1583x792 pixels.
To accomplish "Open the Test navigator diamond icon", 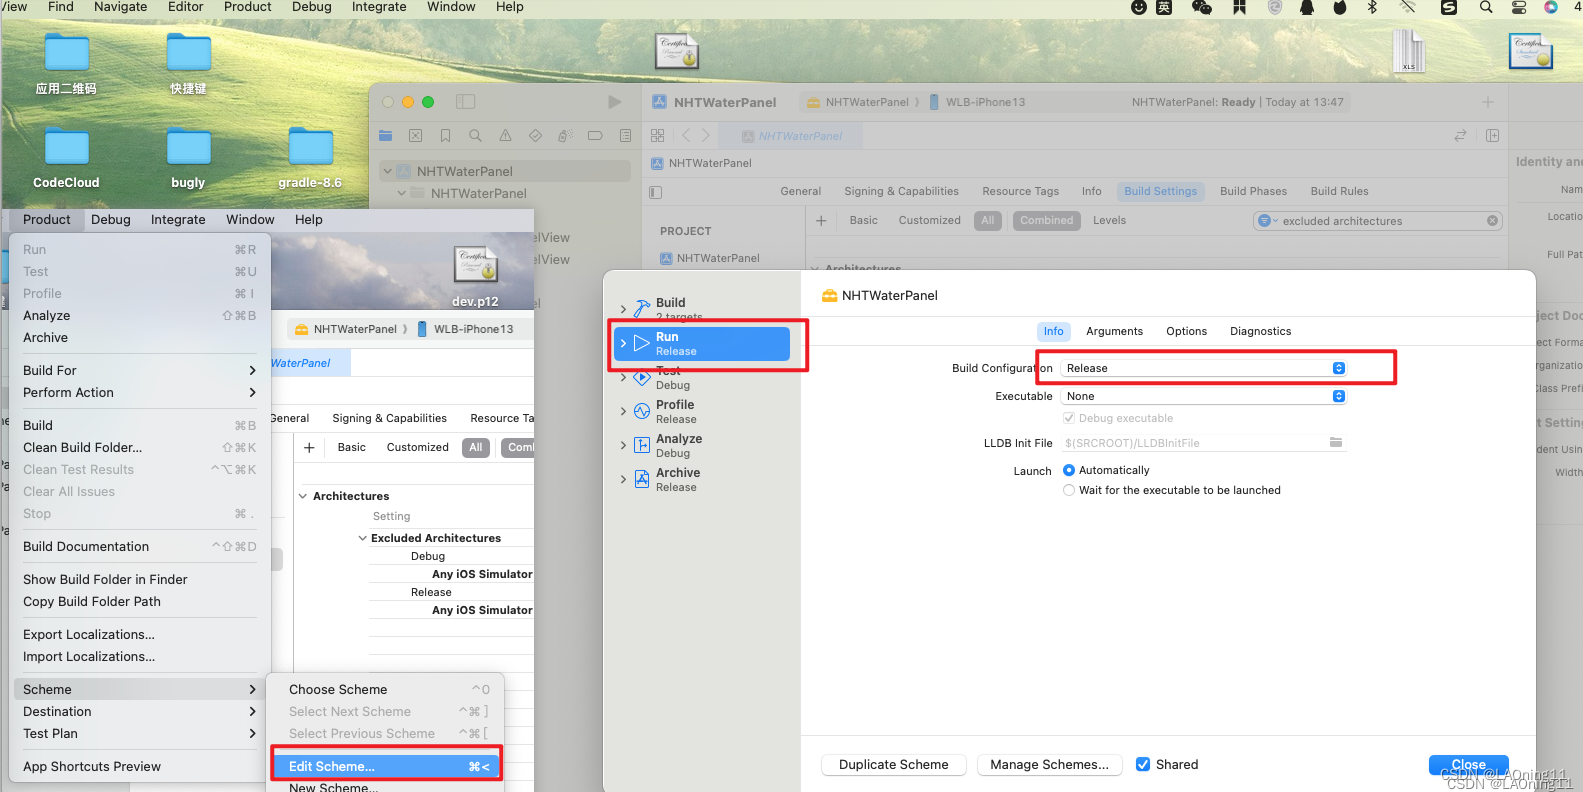I will pyautogui.click(x=535, y=135).
